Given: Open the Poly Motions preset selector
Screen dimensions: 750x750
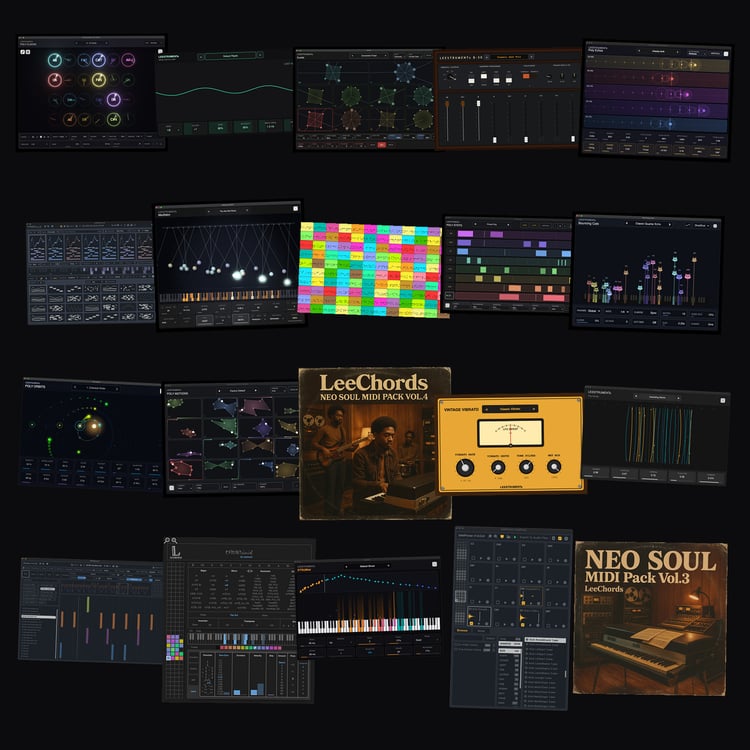Looking at the screenshot, I should click(238, 390).
